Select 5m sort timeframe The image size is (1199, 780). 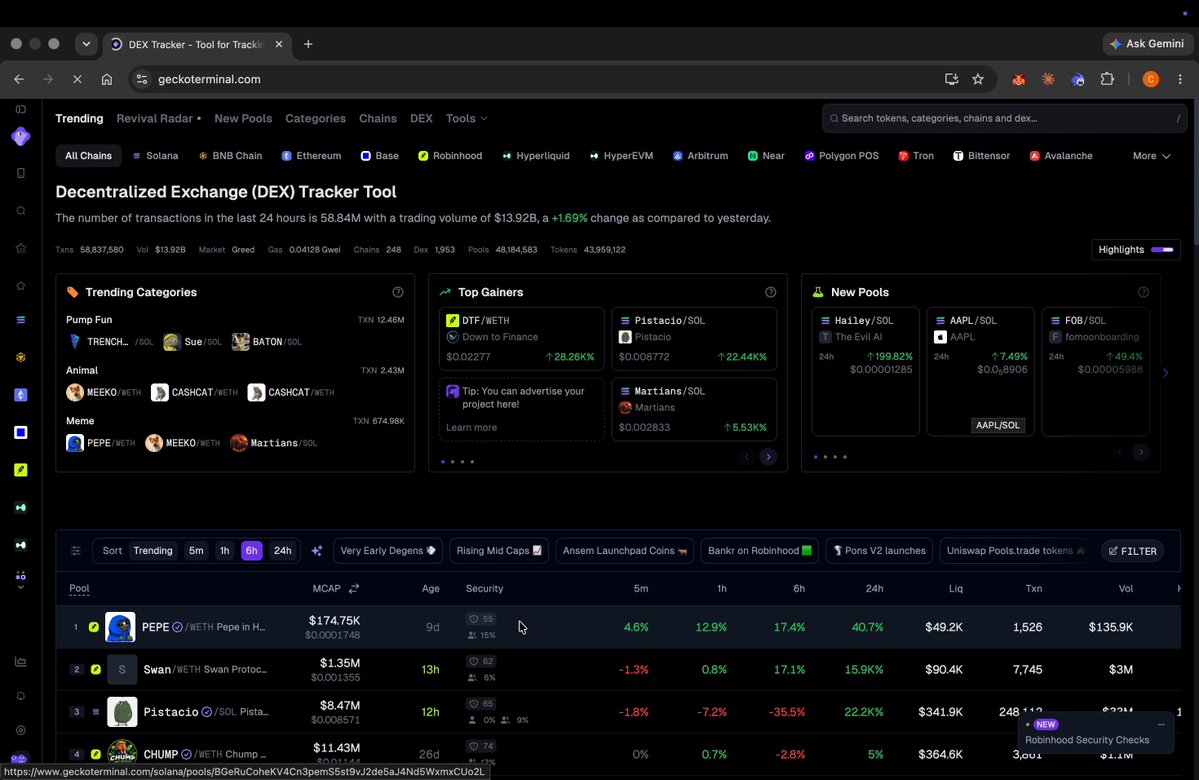tap(197, 551)
